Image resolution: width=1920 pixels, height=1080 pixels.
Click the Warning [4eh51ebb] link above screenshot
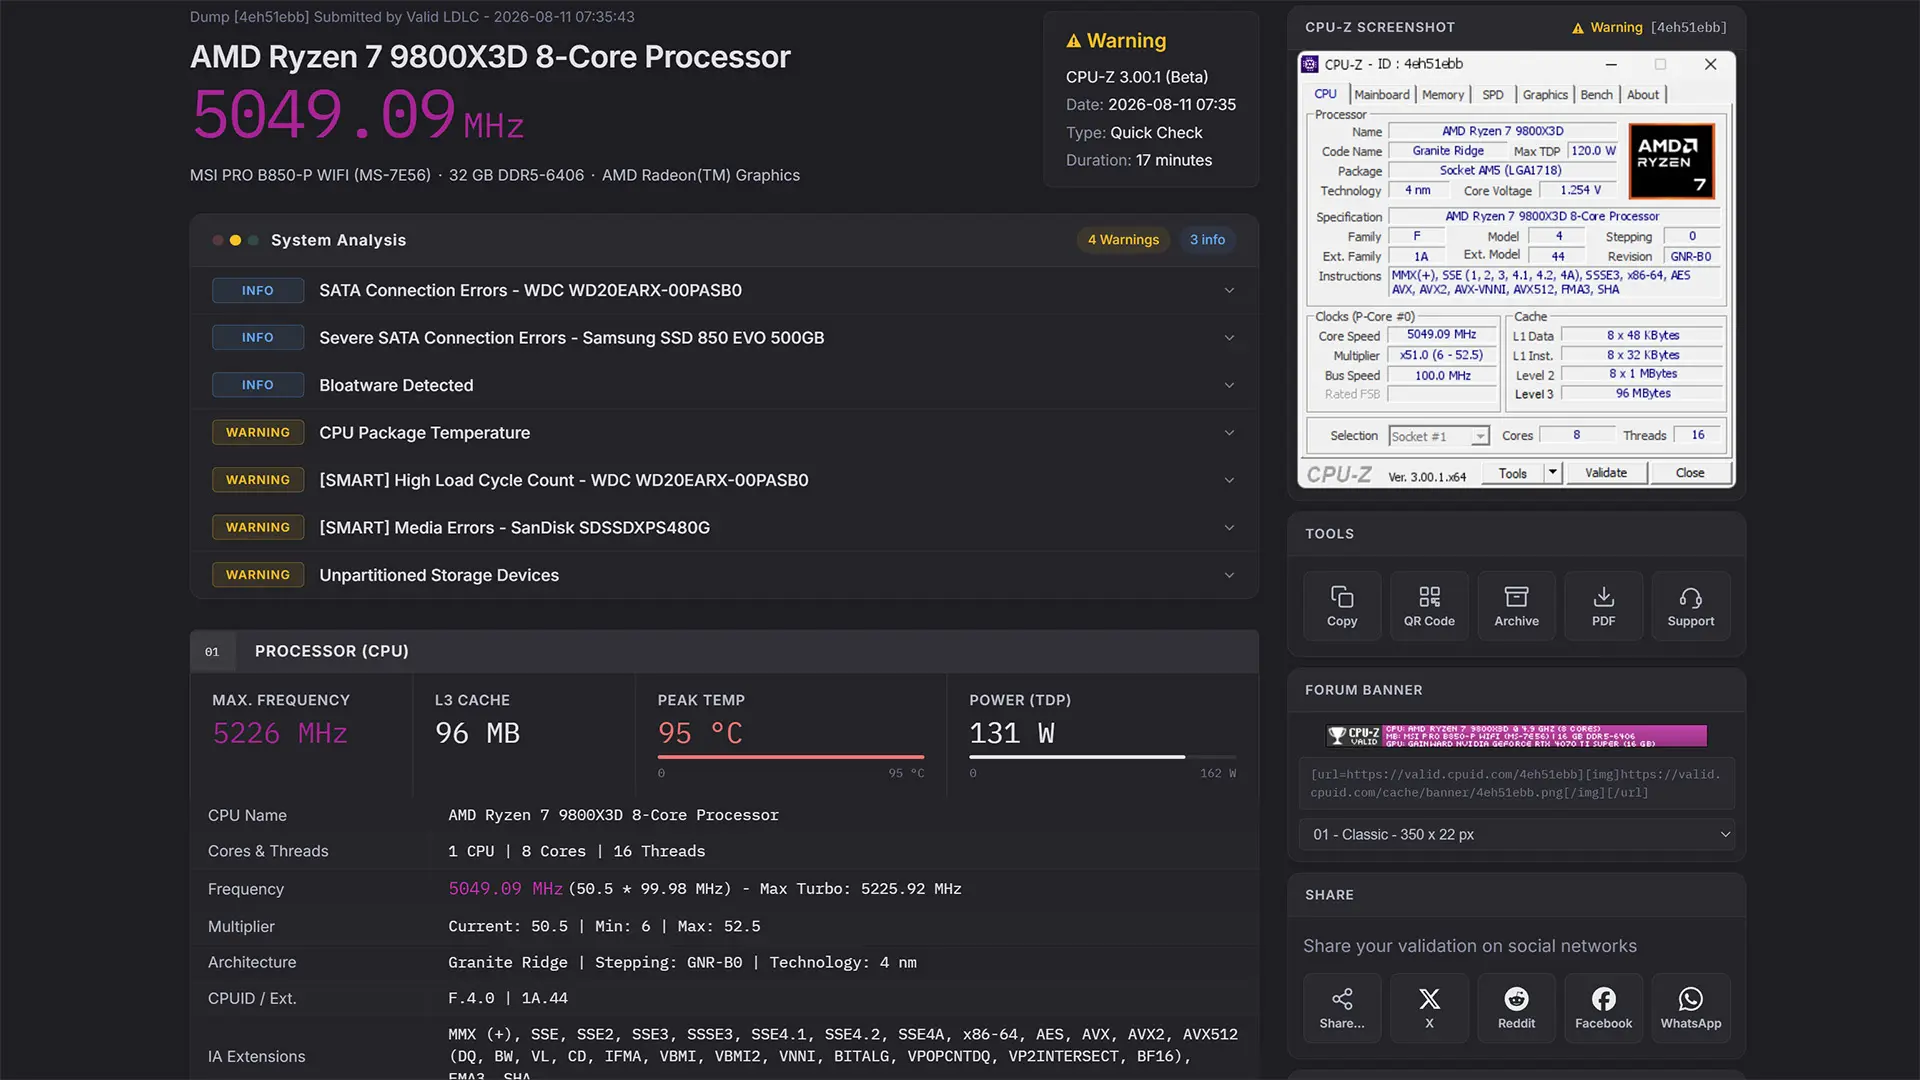point(1649,28)
